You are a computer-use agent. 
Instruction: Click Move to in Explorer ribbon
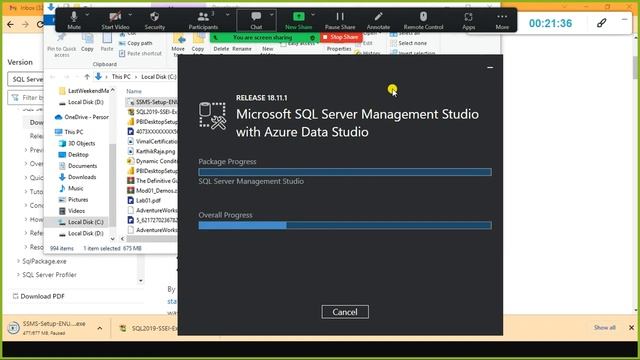(x=178, y=45)
